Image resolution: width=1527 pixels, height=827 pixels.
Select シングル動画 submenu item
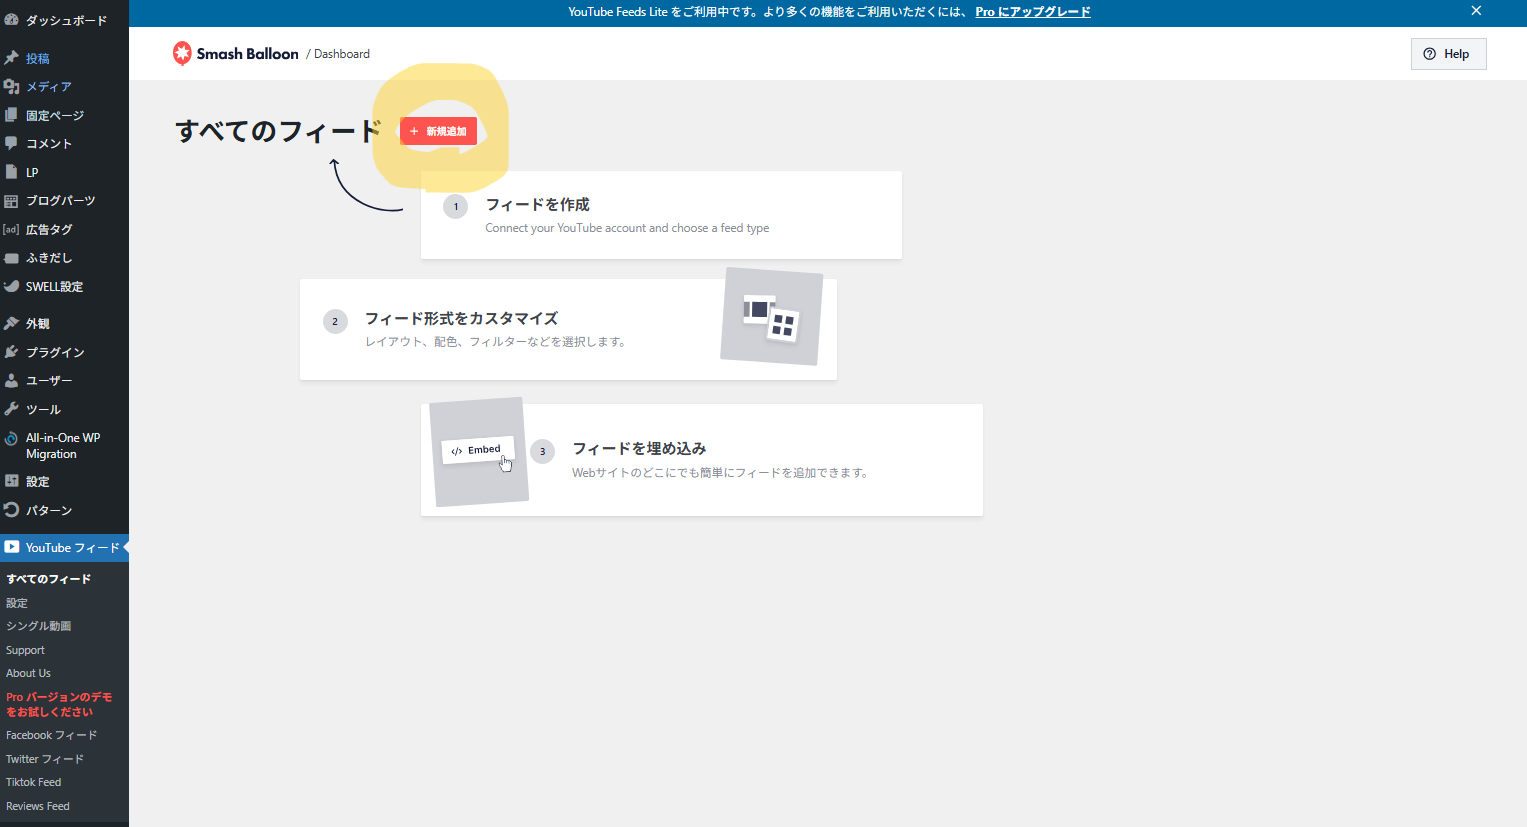[x=38, y=626]
